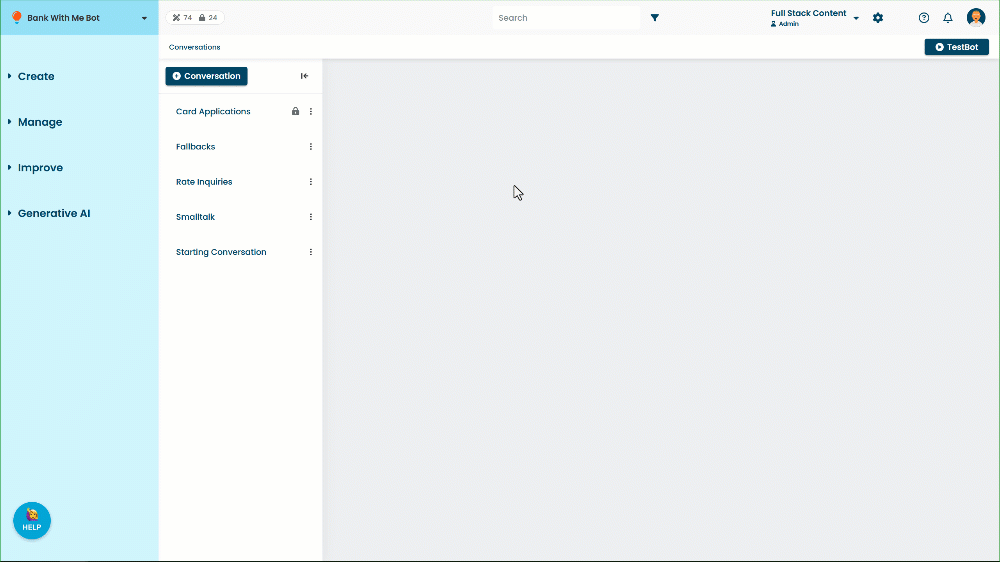
Task: Open the notifications bell
Action: [948, 18]
